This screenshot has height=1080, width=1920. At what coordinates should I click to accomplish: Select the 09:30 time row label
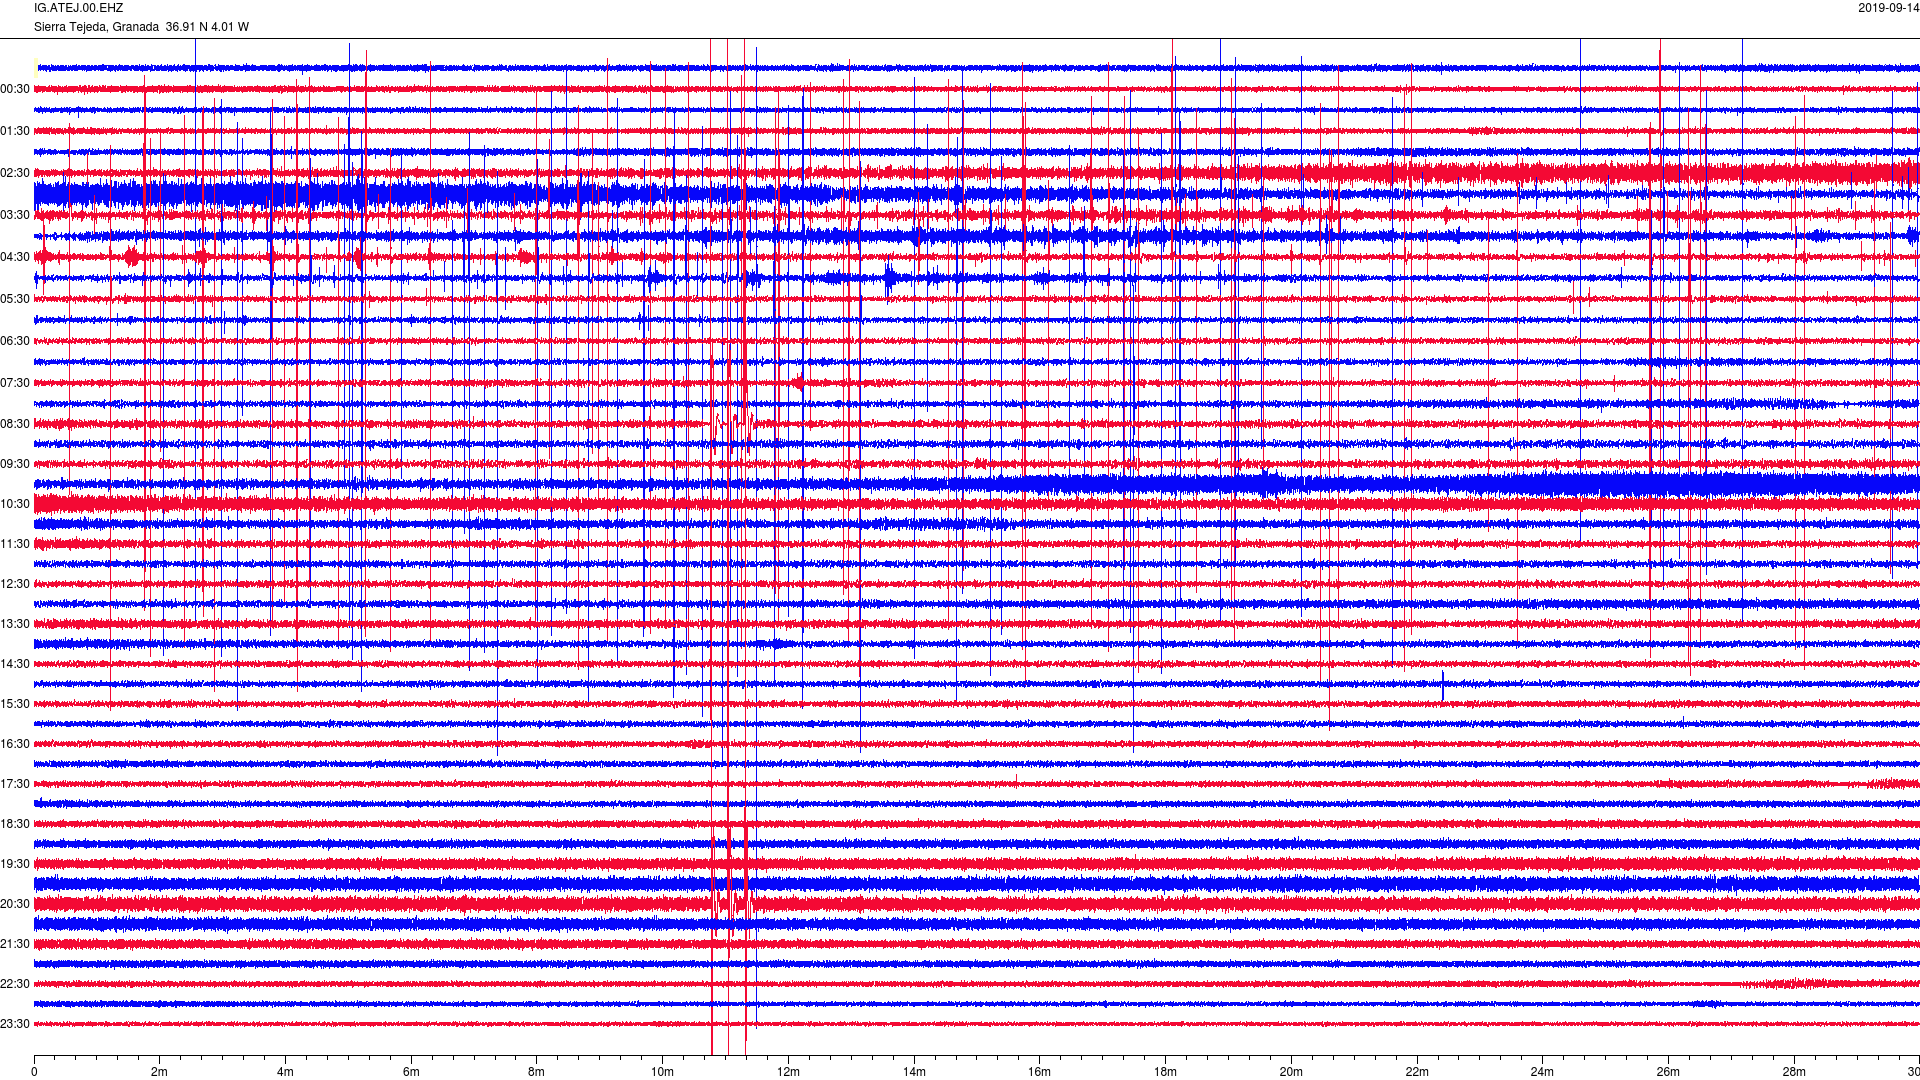15,464
